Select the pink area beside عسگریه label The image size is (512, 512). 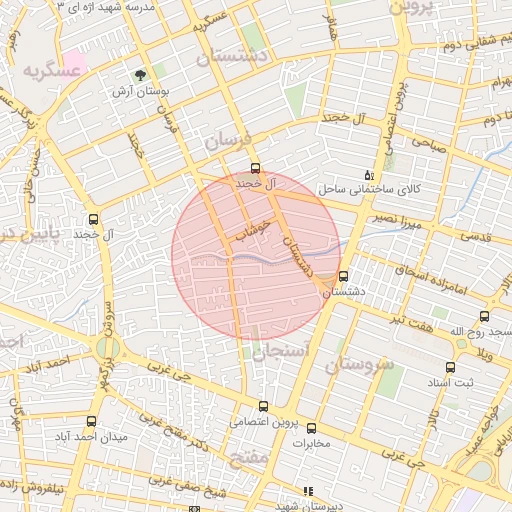(75, 62)
